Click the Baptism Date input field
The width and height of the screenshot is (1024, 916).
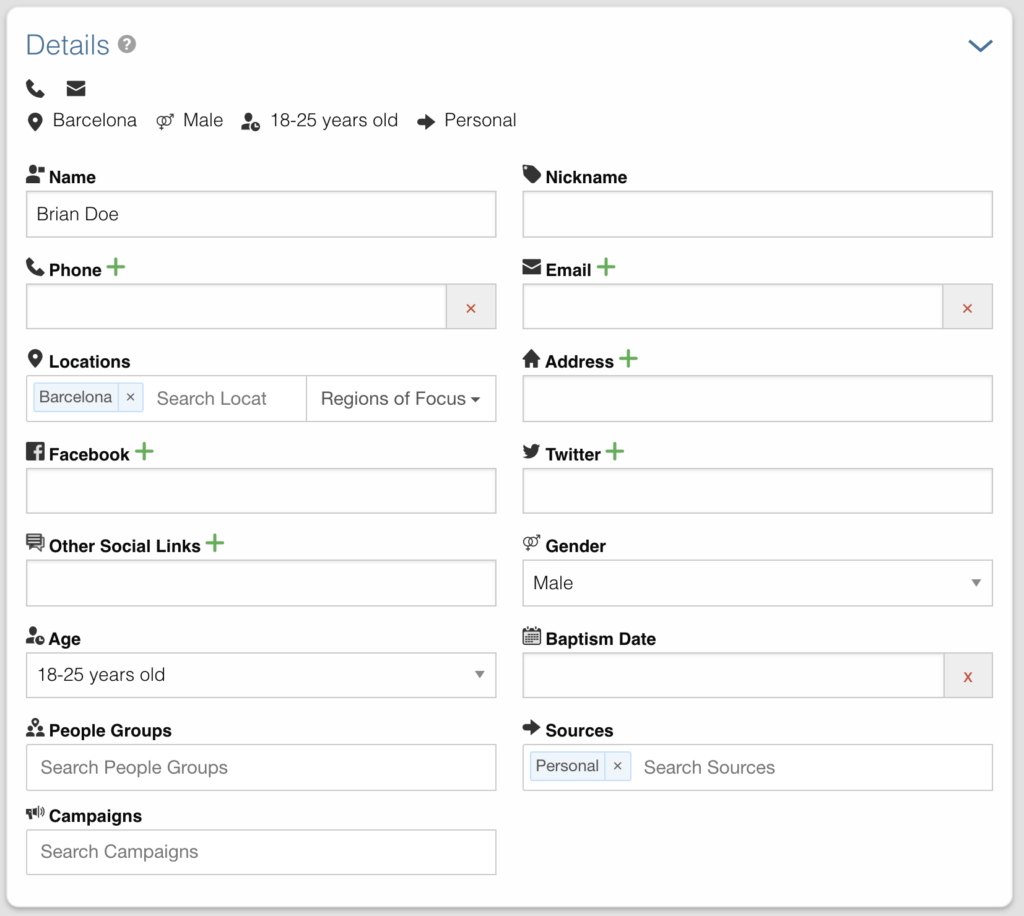[733, 675]
